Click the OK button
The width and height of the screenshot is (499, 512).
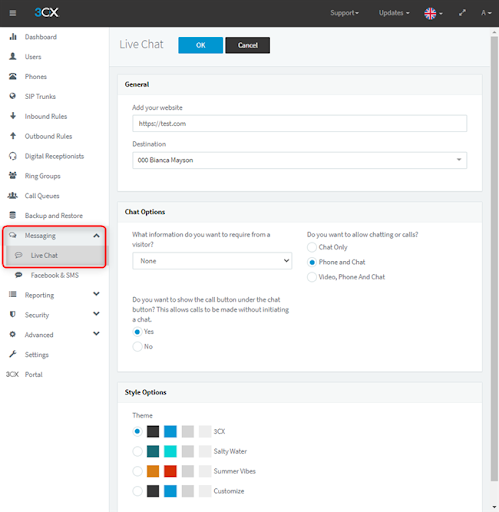(x=201, y=45)
